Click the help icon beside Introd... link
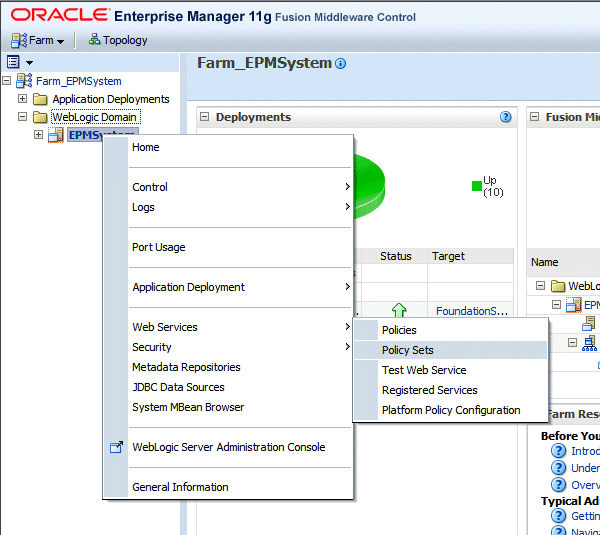The height and width of the screenshot is (535, 600). coord(558,450)
